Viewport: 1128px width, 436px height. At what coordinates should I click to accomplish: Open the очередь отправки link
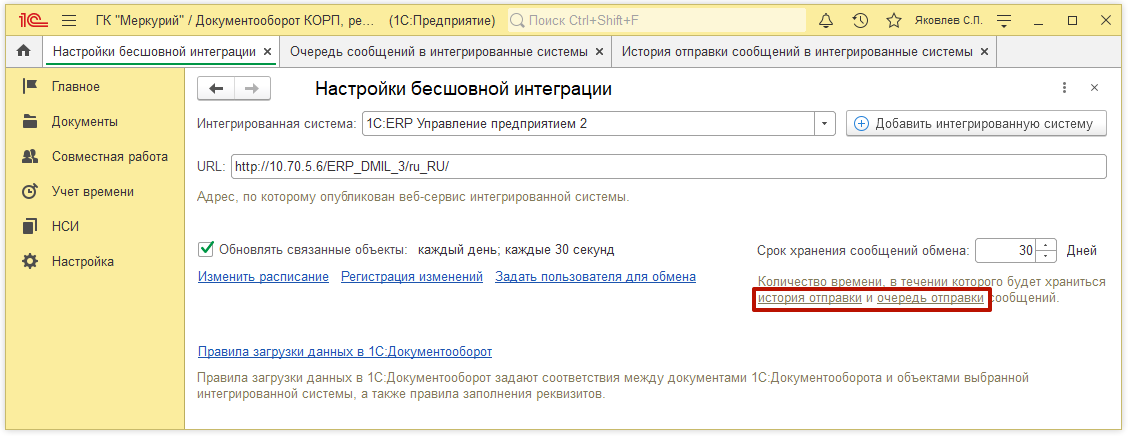(930, 299)
